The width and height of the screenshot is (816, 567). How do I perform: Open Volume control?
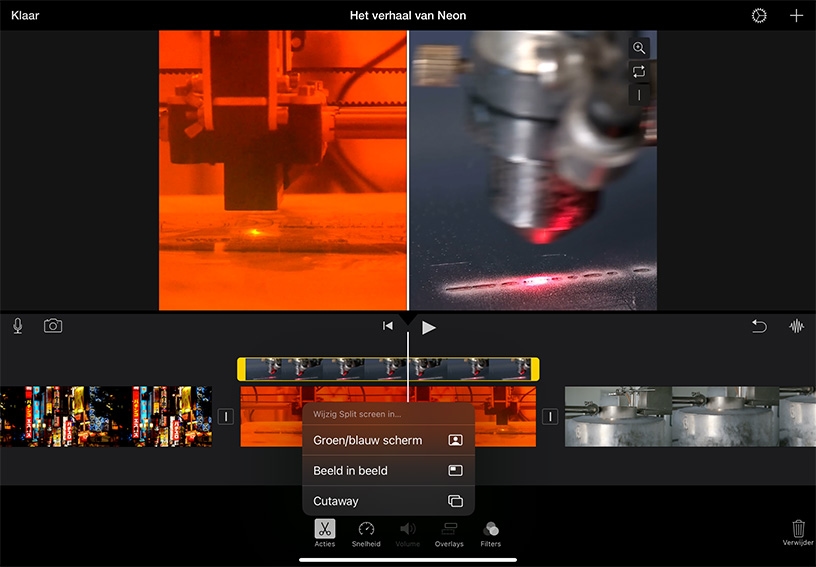407,533
